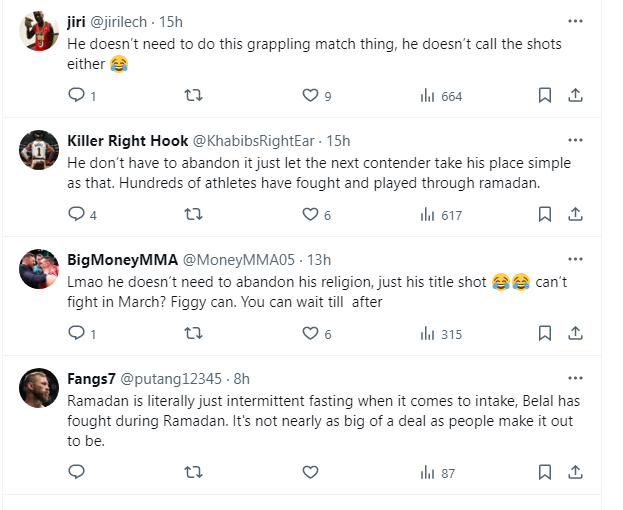Open more options on jiri's tweet
Viewport: 623px width, 510px height.
pyautogui.click(x=575, y=20)
